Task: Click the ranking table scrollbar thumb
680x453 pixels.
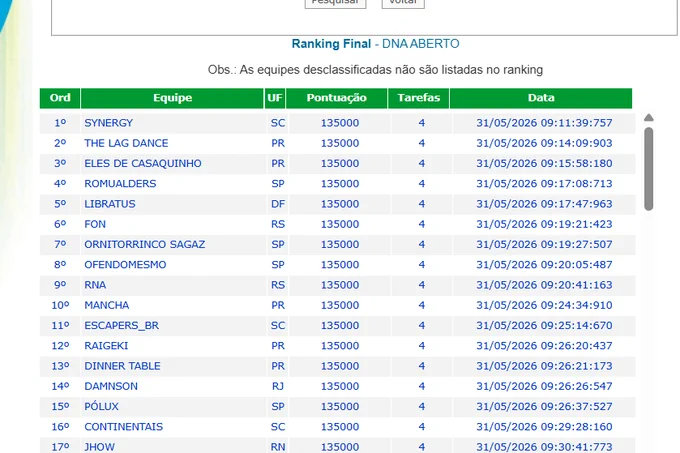Action: click(x=648, y=169)
